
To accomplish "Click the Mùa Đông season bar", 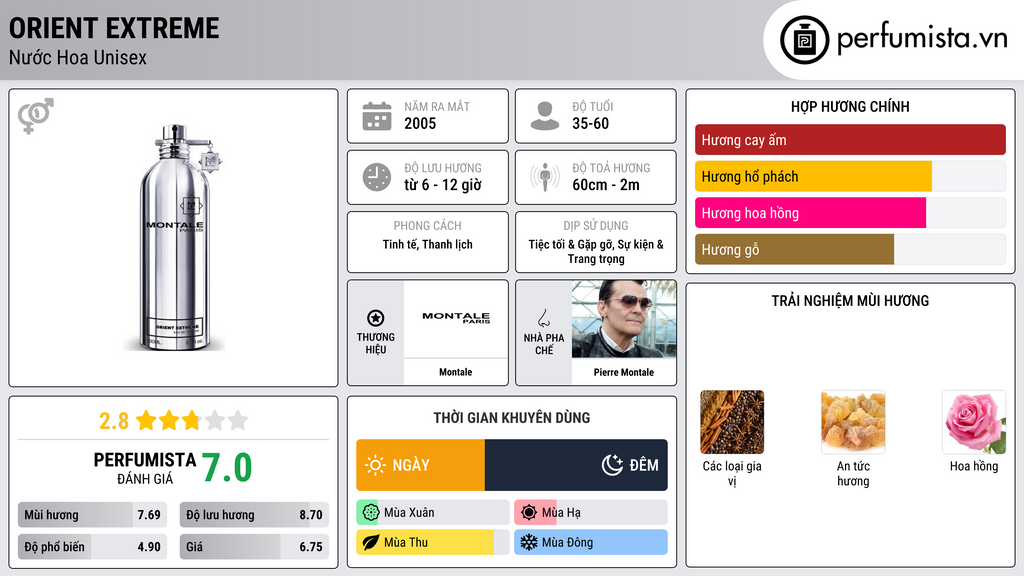I will click(591, 542).
